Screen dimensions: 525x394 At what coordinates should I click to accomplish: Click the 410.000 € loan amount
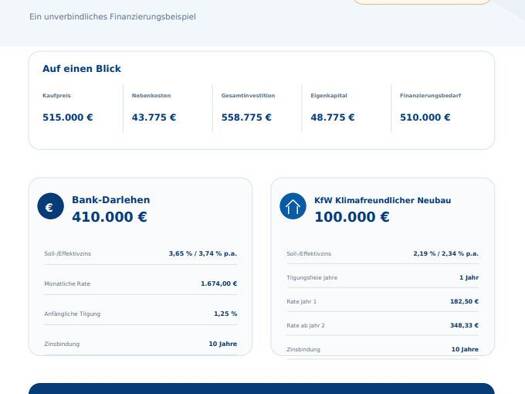tap(109, 217)
